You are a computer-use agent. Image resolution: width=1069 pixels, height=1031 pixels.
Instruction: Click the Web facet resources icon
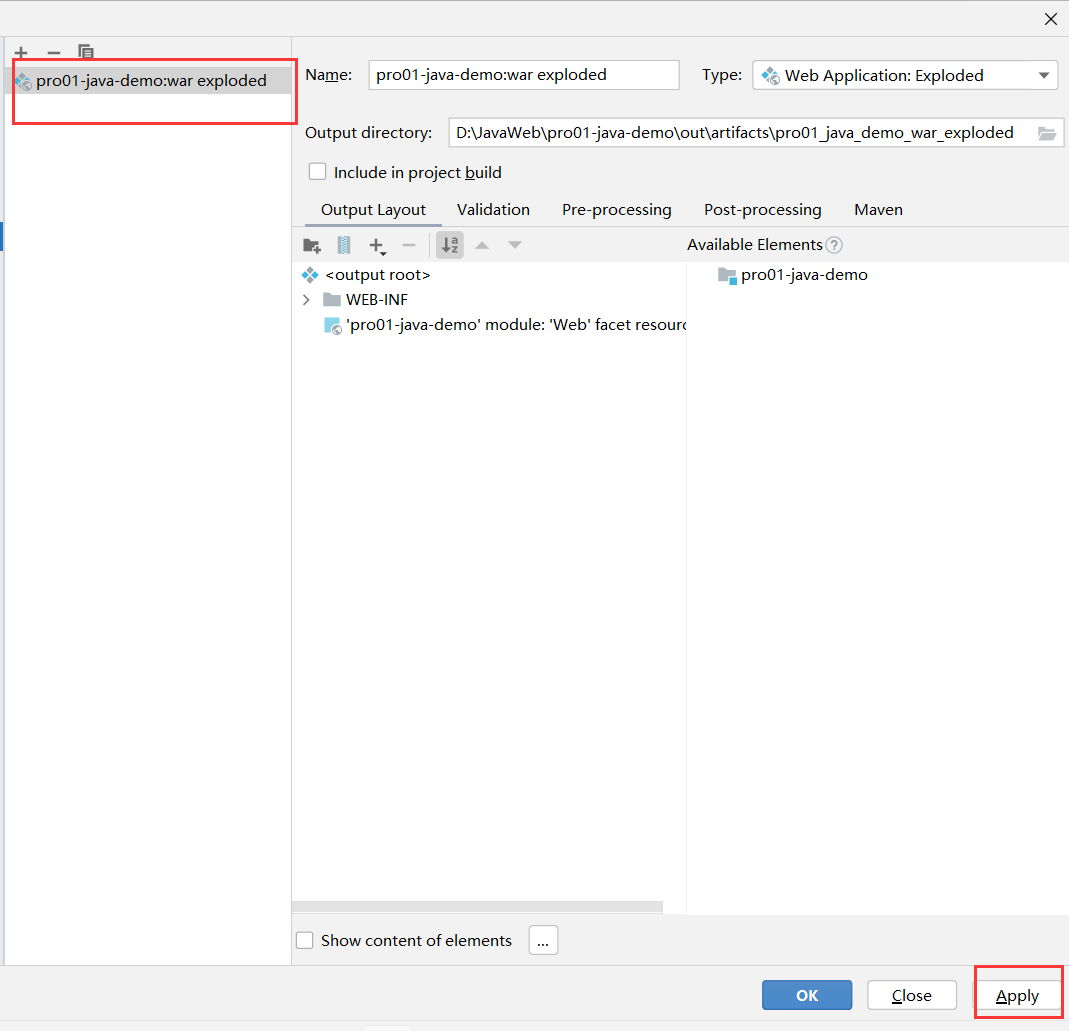coord(333,326)
